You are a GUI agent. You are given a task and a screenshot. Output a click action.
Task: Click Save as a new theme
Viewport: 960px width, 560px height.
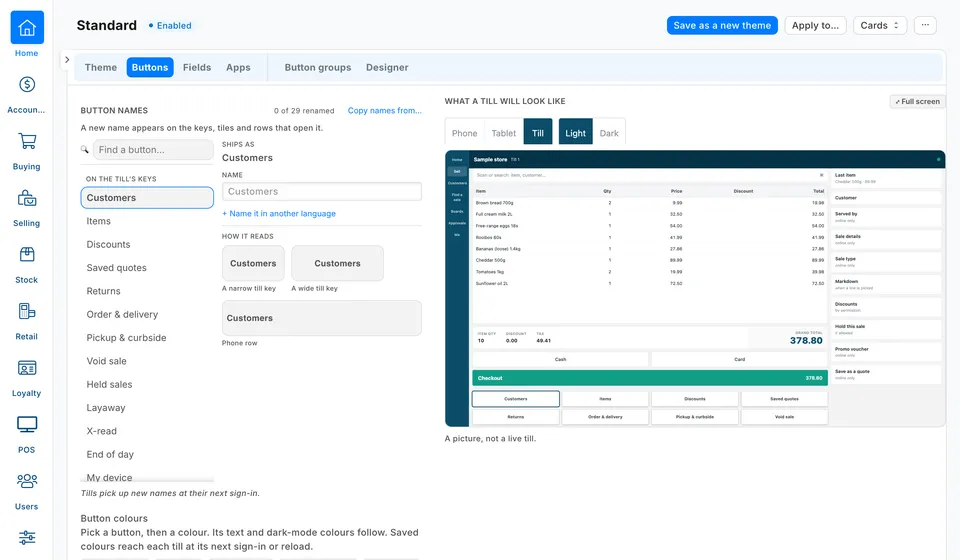(x=722, y=25)
